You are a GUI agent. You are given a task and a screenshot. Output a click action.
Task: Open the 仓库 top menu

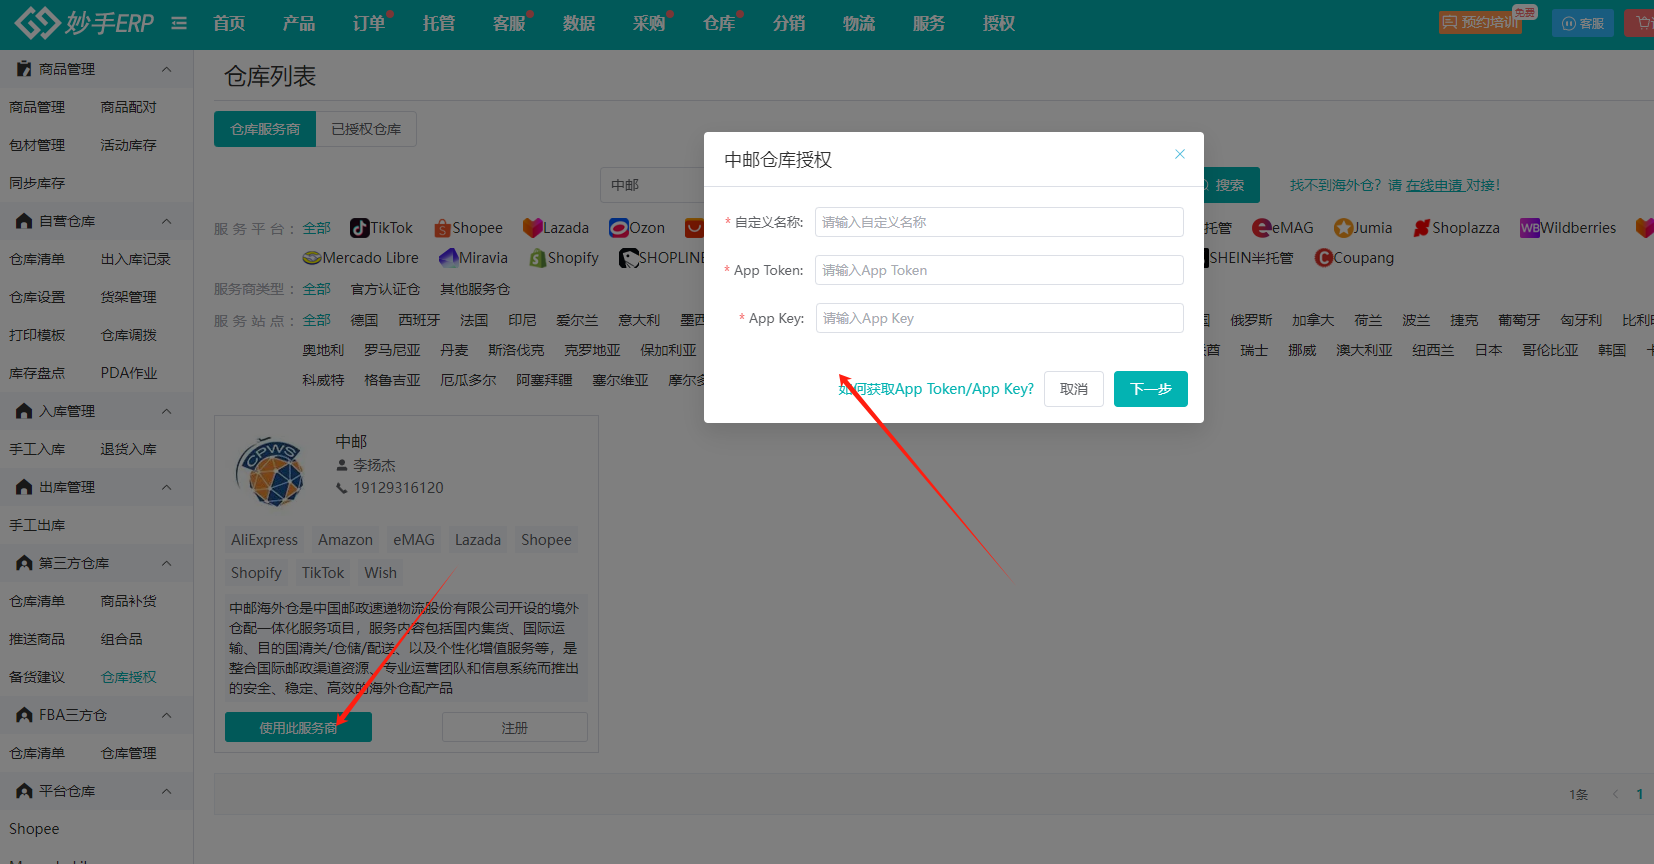point(719,23)
